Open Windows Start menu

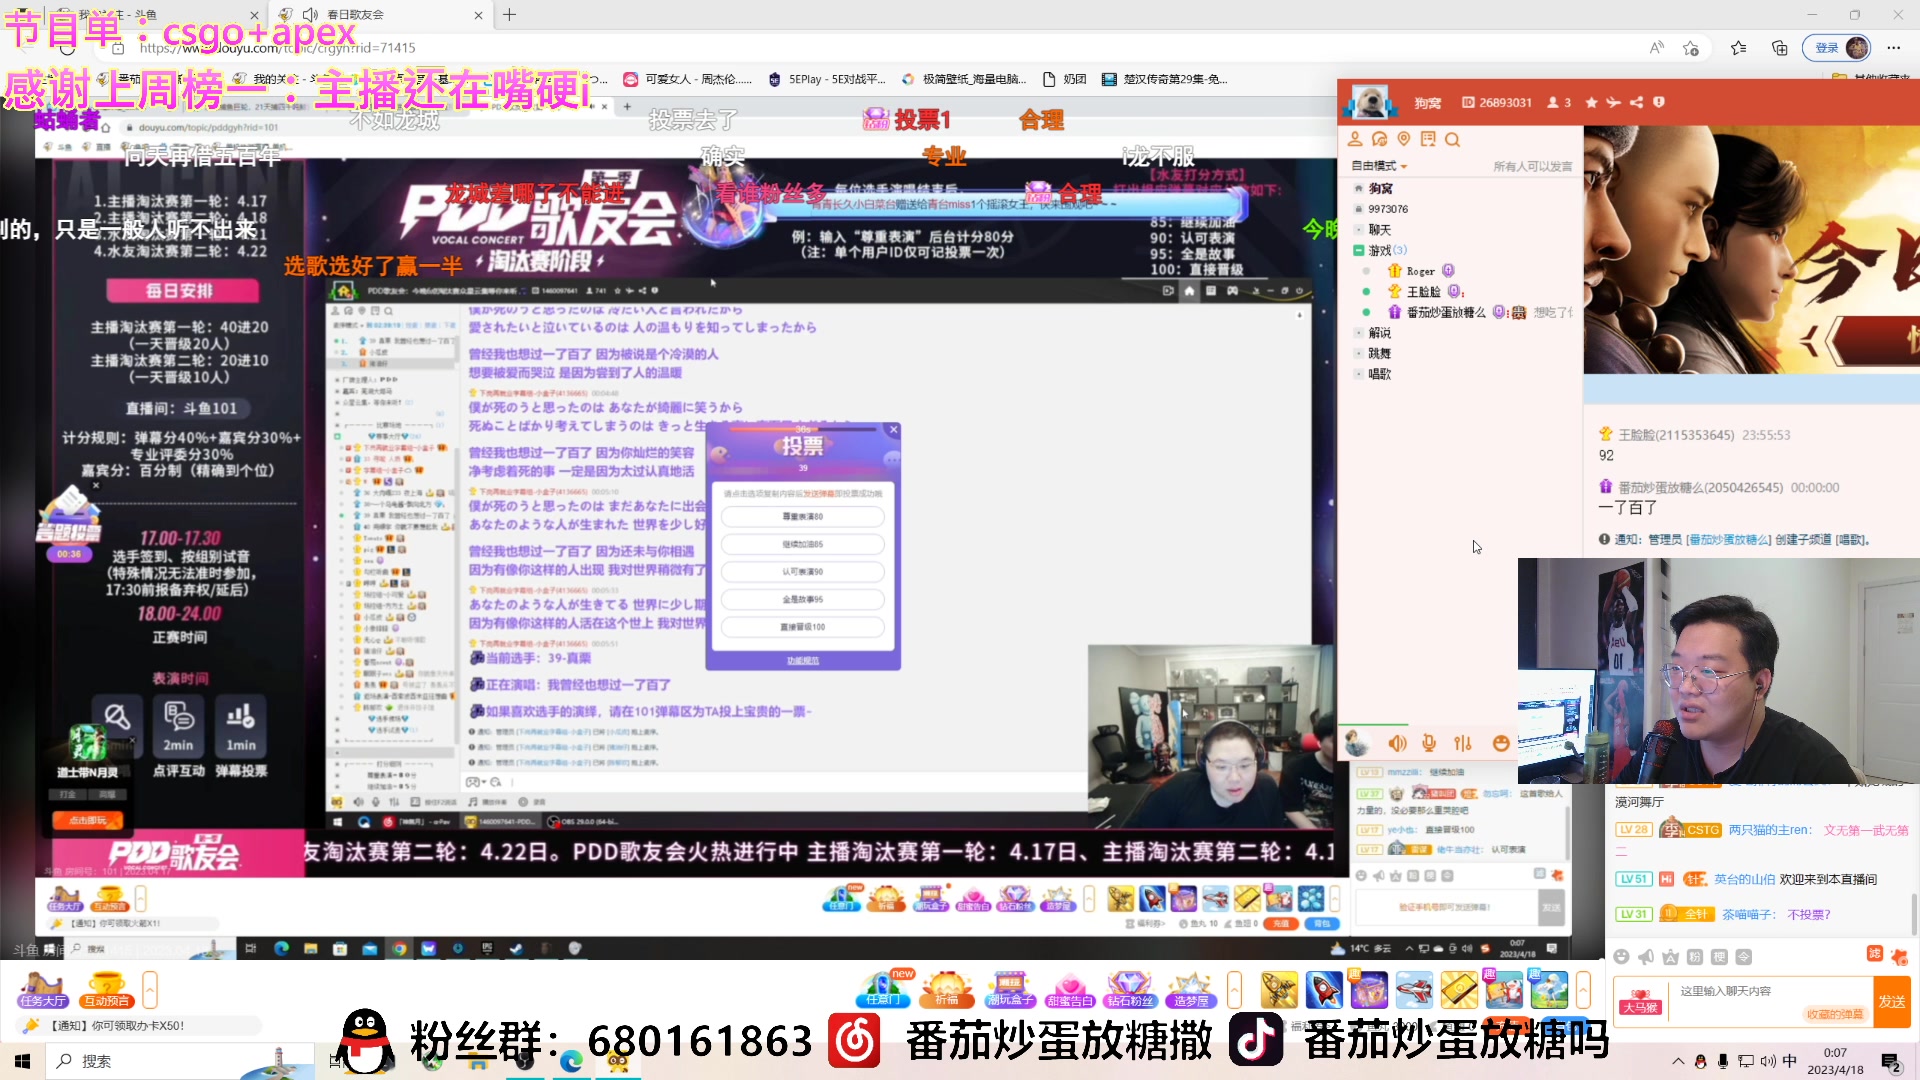tap(22, 1061)
